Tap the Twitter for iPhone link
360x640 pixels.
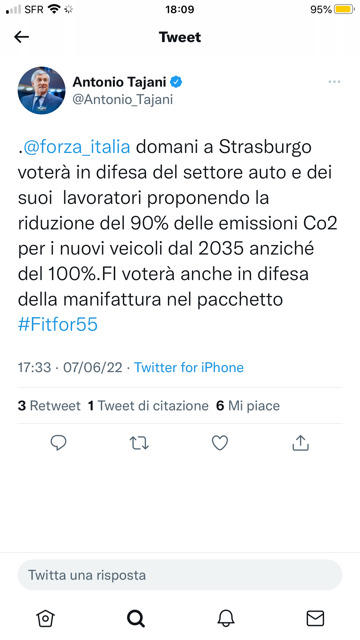[189, 367]
